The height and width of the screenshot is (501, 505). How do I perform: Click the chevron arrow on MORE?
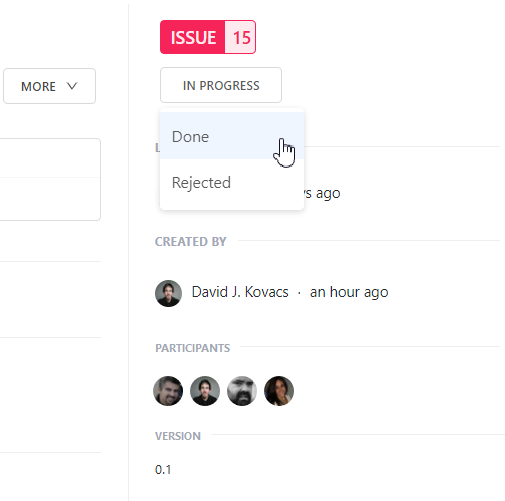72,86
